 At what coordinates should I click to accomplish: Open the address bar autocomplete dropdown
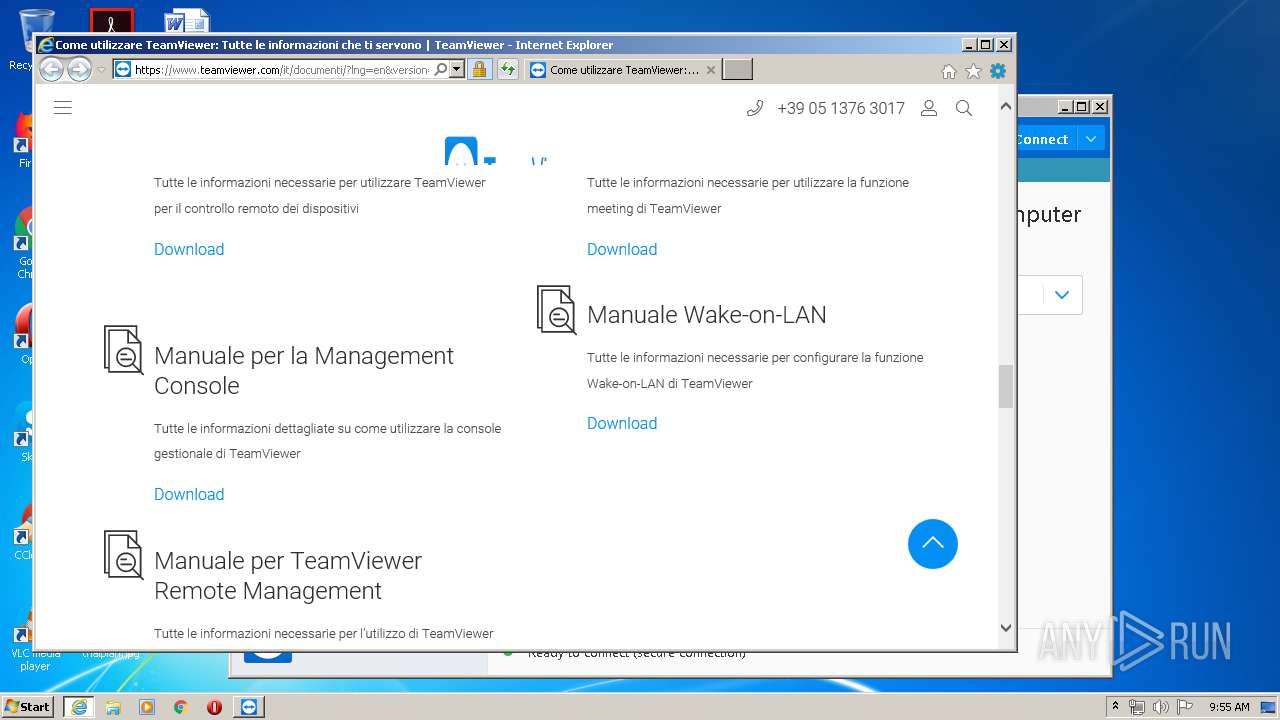tap(456, 69)
